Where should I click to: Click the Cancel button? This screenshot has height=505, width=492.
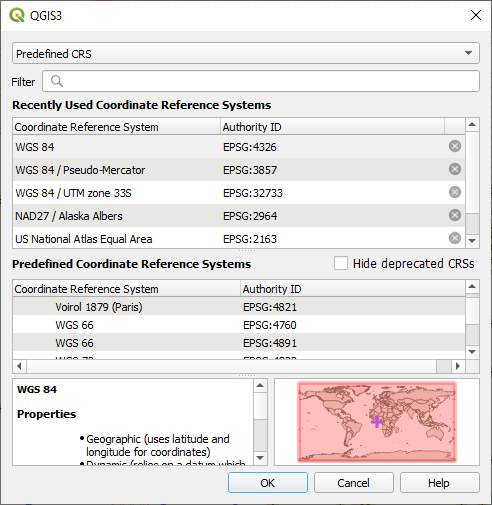point(353,483)
